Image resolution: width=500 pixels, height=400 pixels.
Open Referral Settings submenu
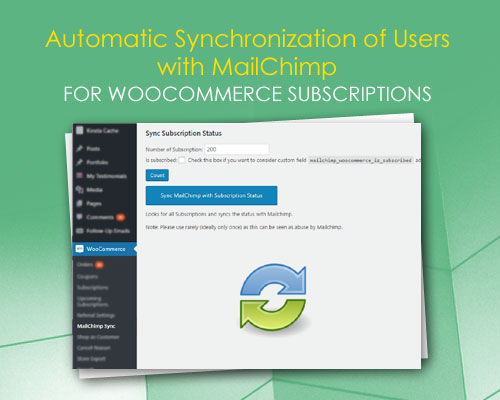click(x=96, y=315)
